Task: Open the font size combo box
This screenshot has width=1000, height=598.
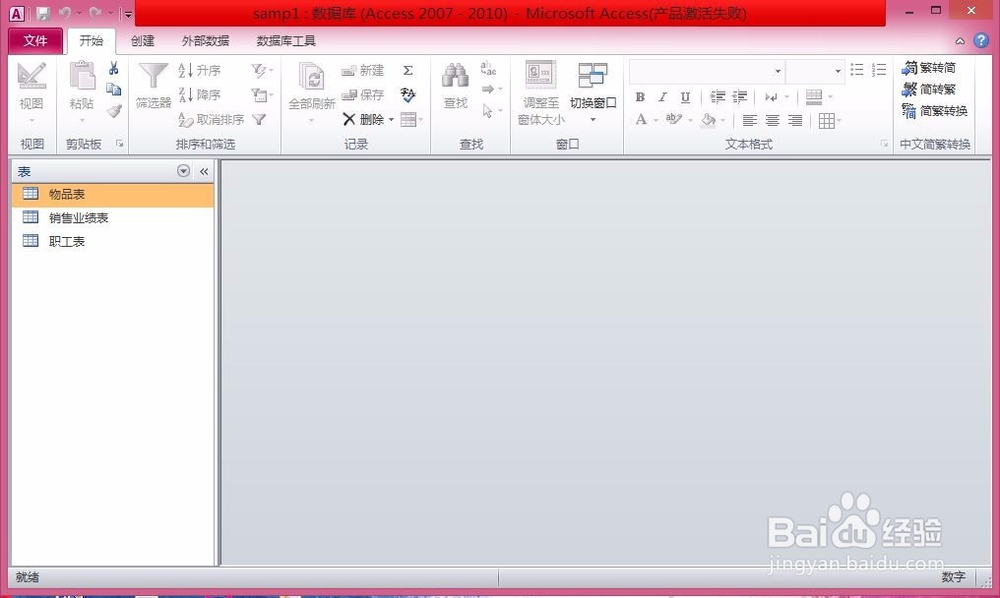Action: 815,71
